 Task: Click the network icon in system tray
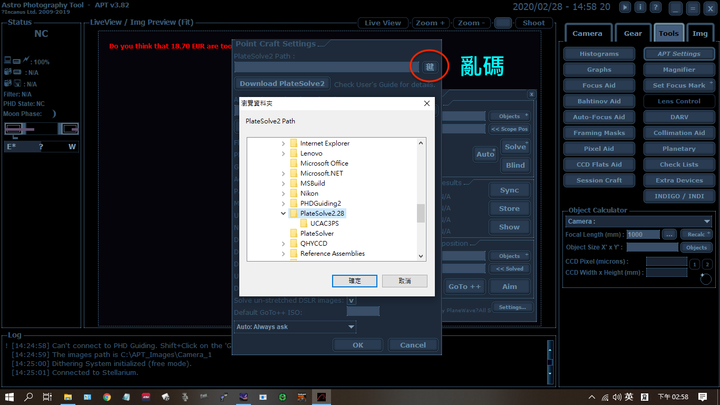tap(605, 397)
